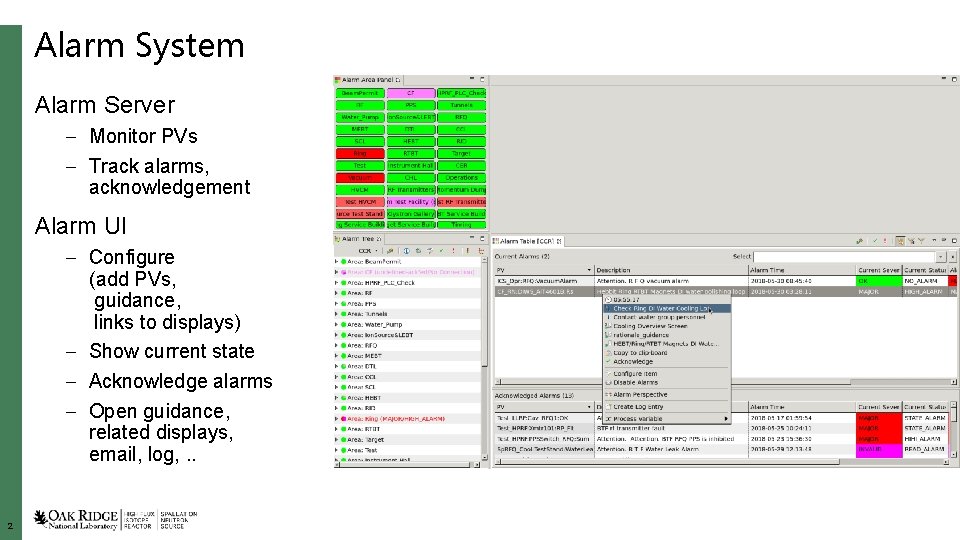Select the ICS_Opr:RFQ:VacuumAlarm table row
This screenshot has width=960, height=540.
click(726, 281)
